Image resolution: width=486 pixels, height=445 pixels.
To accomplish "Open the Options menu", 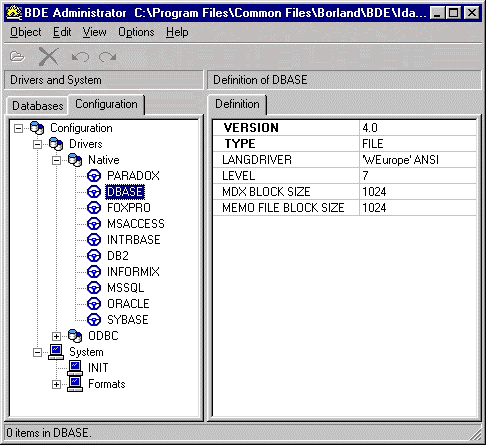I will (136, 32).
